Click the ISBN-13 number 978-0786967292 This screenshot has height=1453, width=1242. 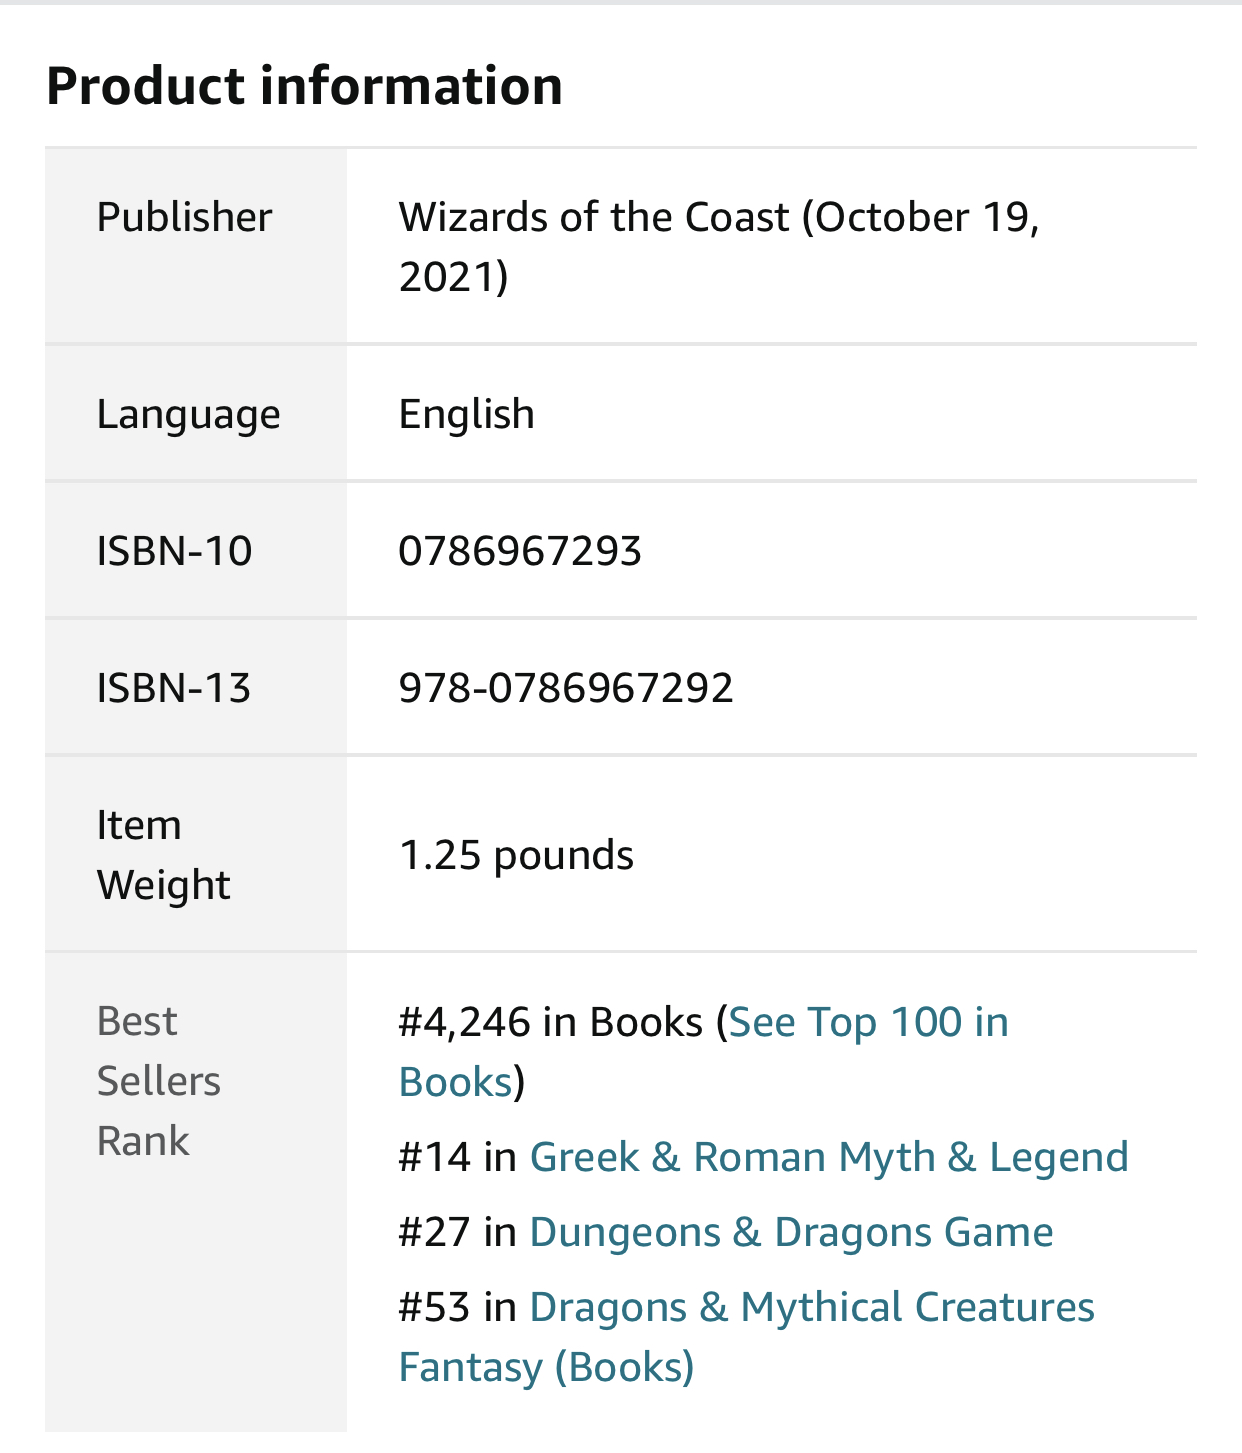pyautogui.click(x=566, y=688)
